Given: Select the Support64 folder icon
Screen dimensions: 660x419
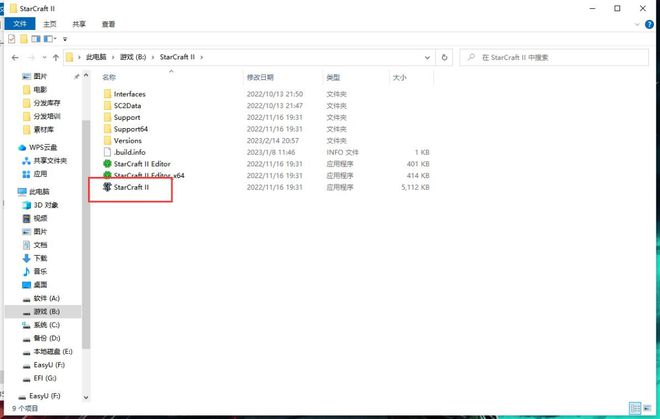Looking at the screenshot, I should pos(107,129).
